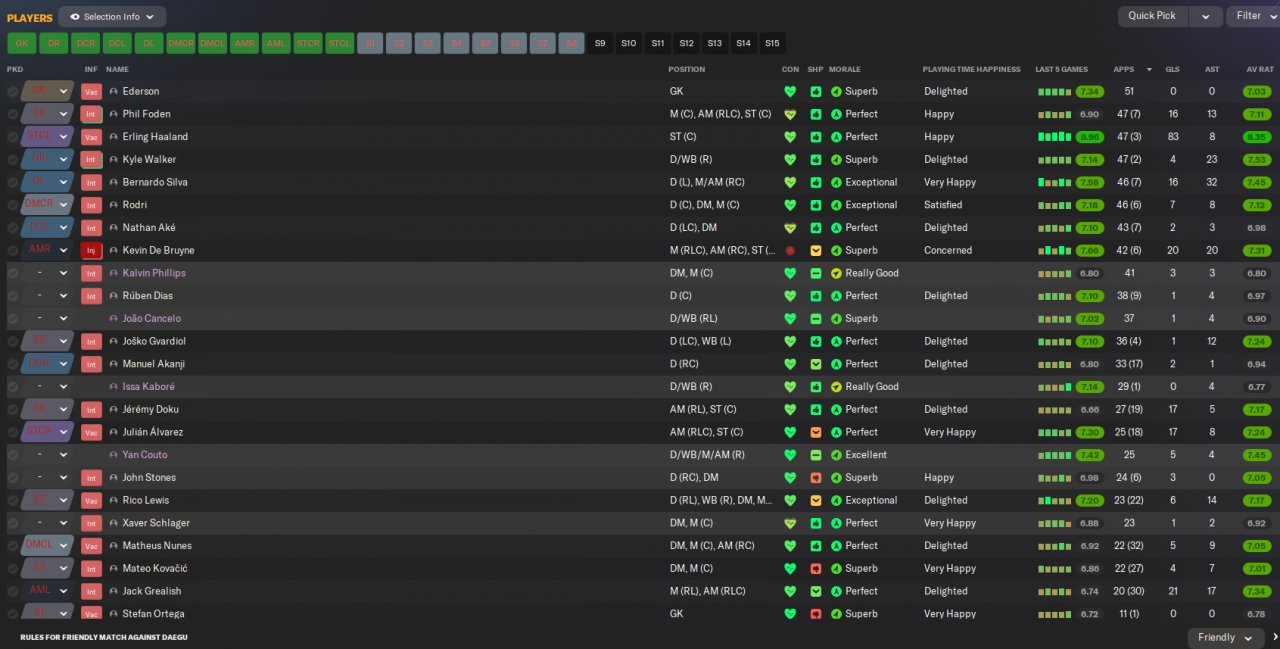Click the red condition icon for Kevin De Bruyne
The height and width of the screenshot is (649, 1280).
tap(790, 250)
